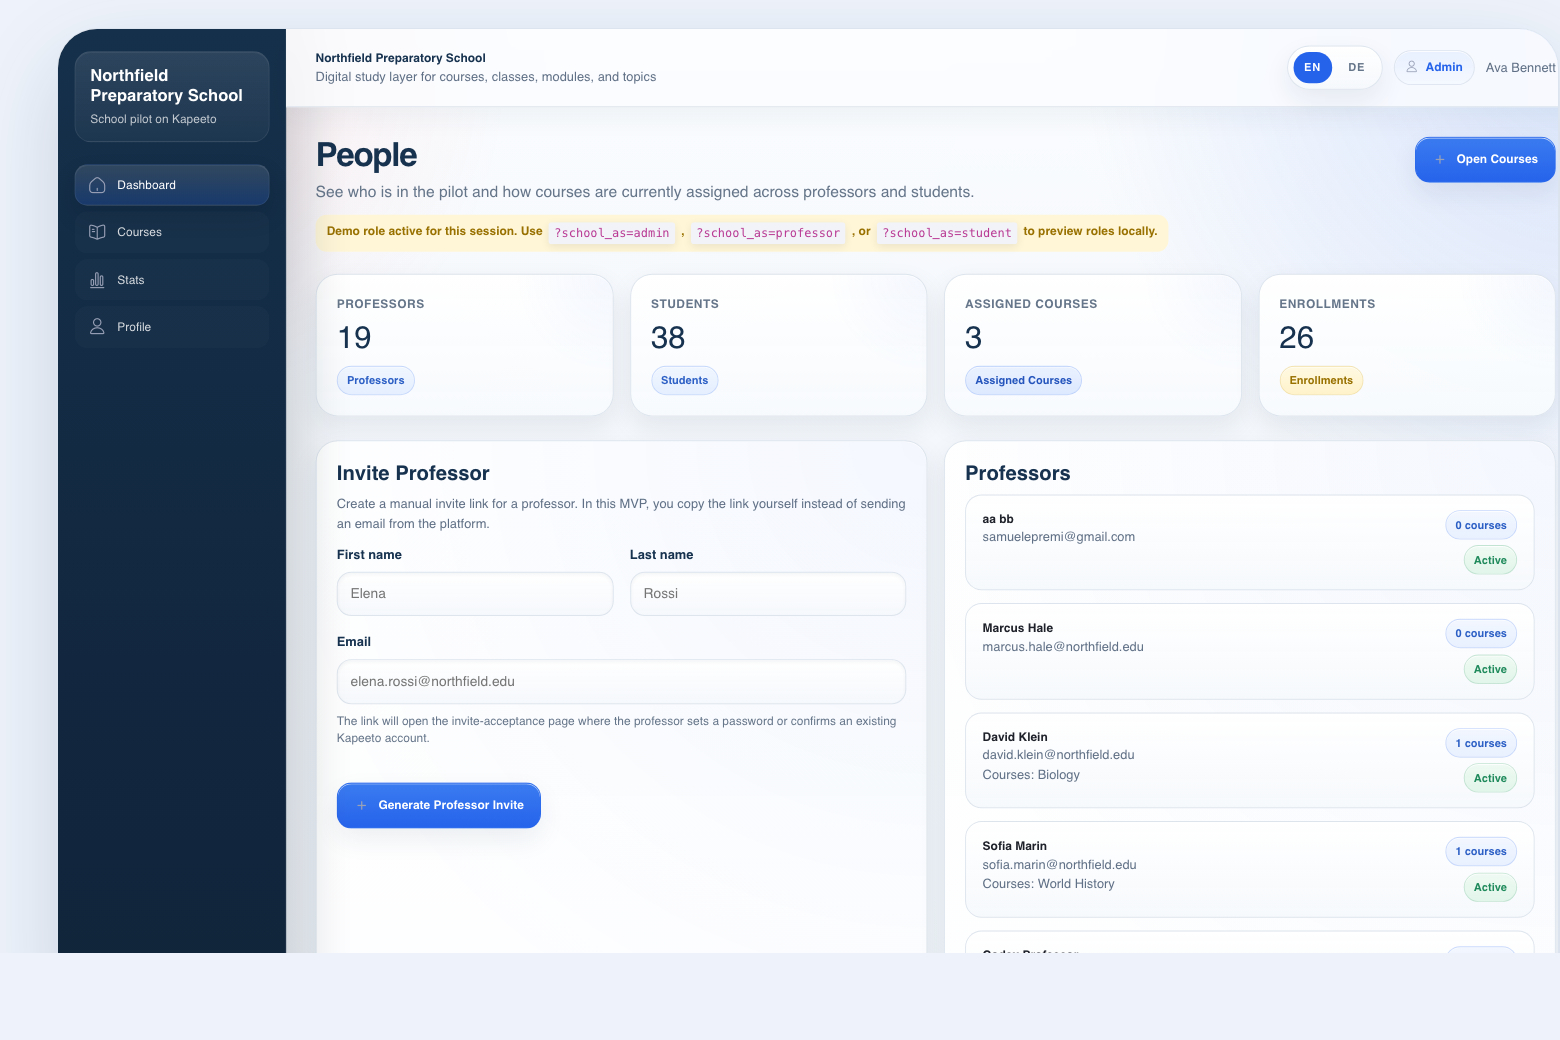Click the Courses book icon

97,232
